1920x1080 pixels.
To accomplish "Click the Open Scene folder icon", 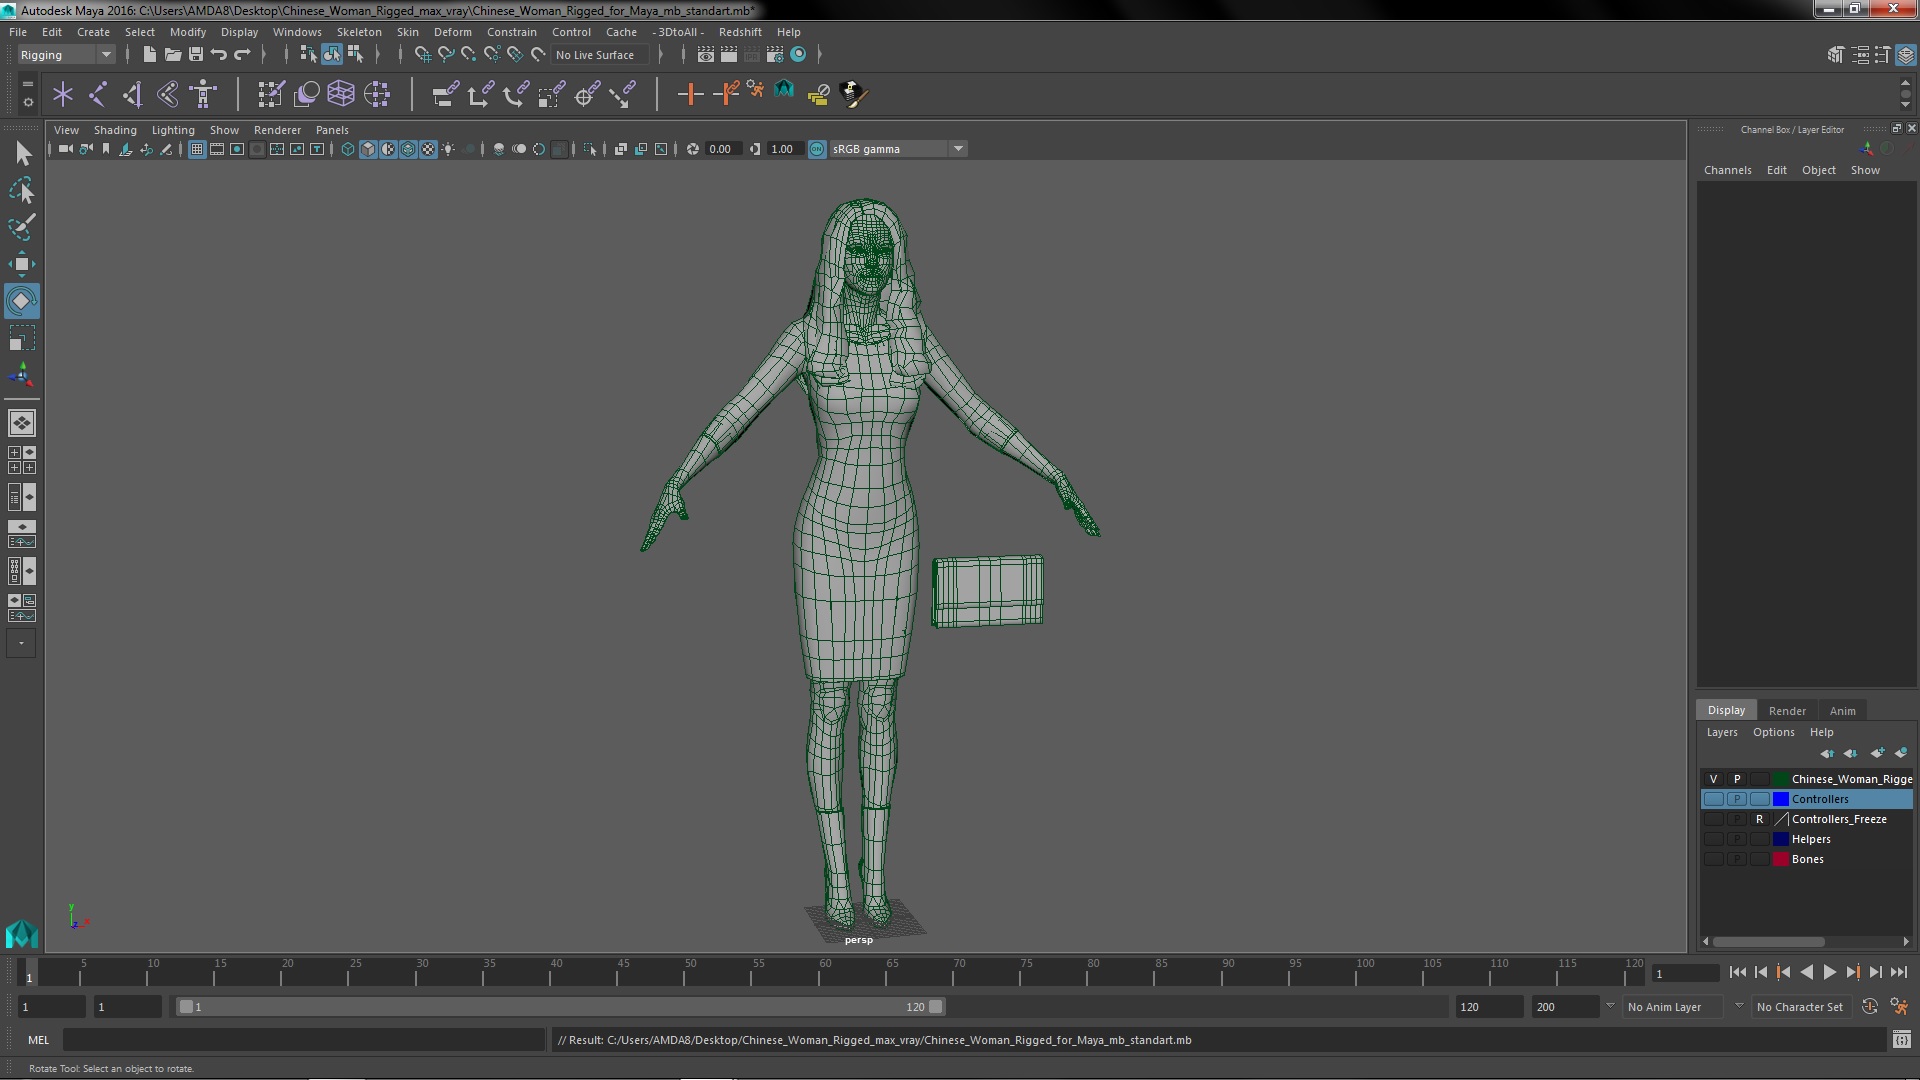I will (x=172, y=54).
